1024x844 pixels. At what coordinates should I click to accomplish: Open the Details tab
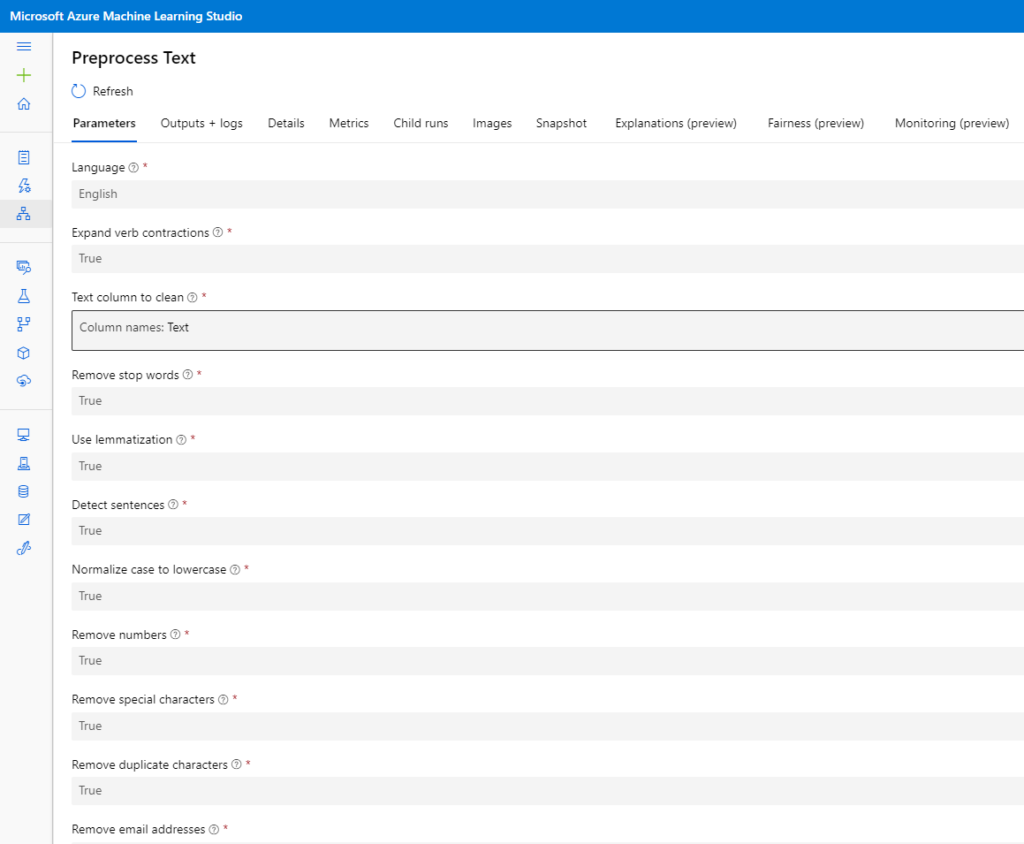pos(286,123)
